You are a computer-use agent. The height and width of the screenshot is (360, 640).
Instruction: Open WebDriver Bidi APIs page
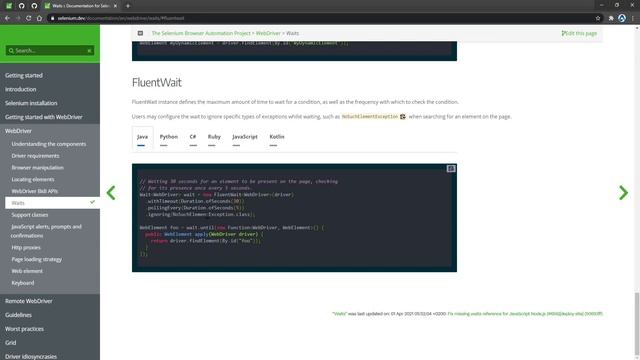coord(35,191)
